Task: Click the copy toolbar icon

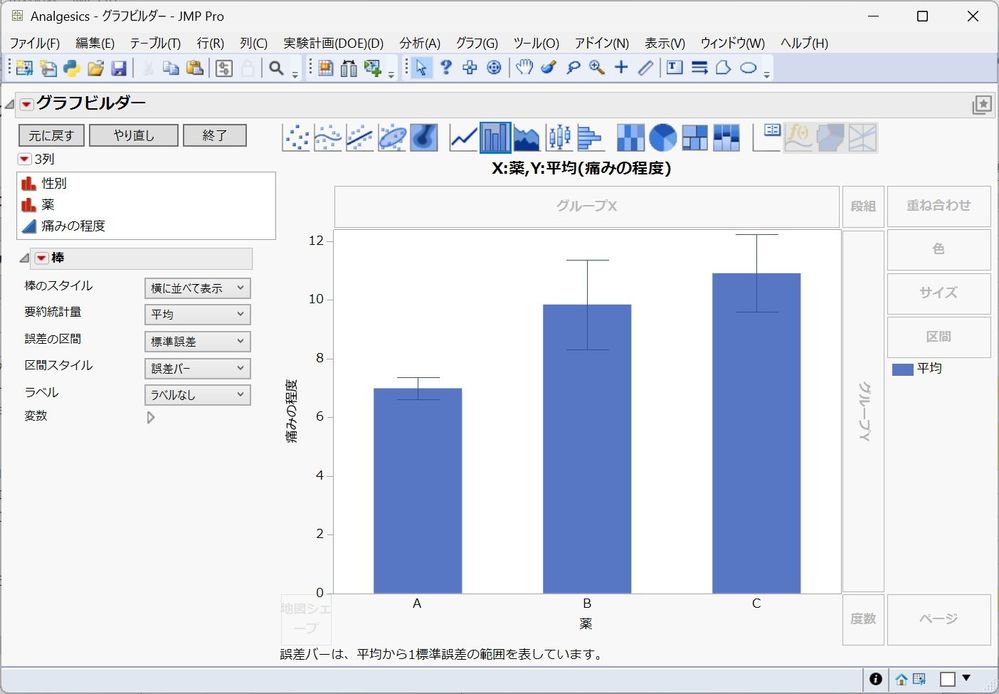Action: (x=171, y=68)
